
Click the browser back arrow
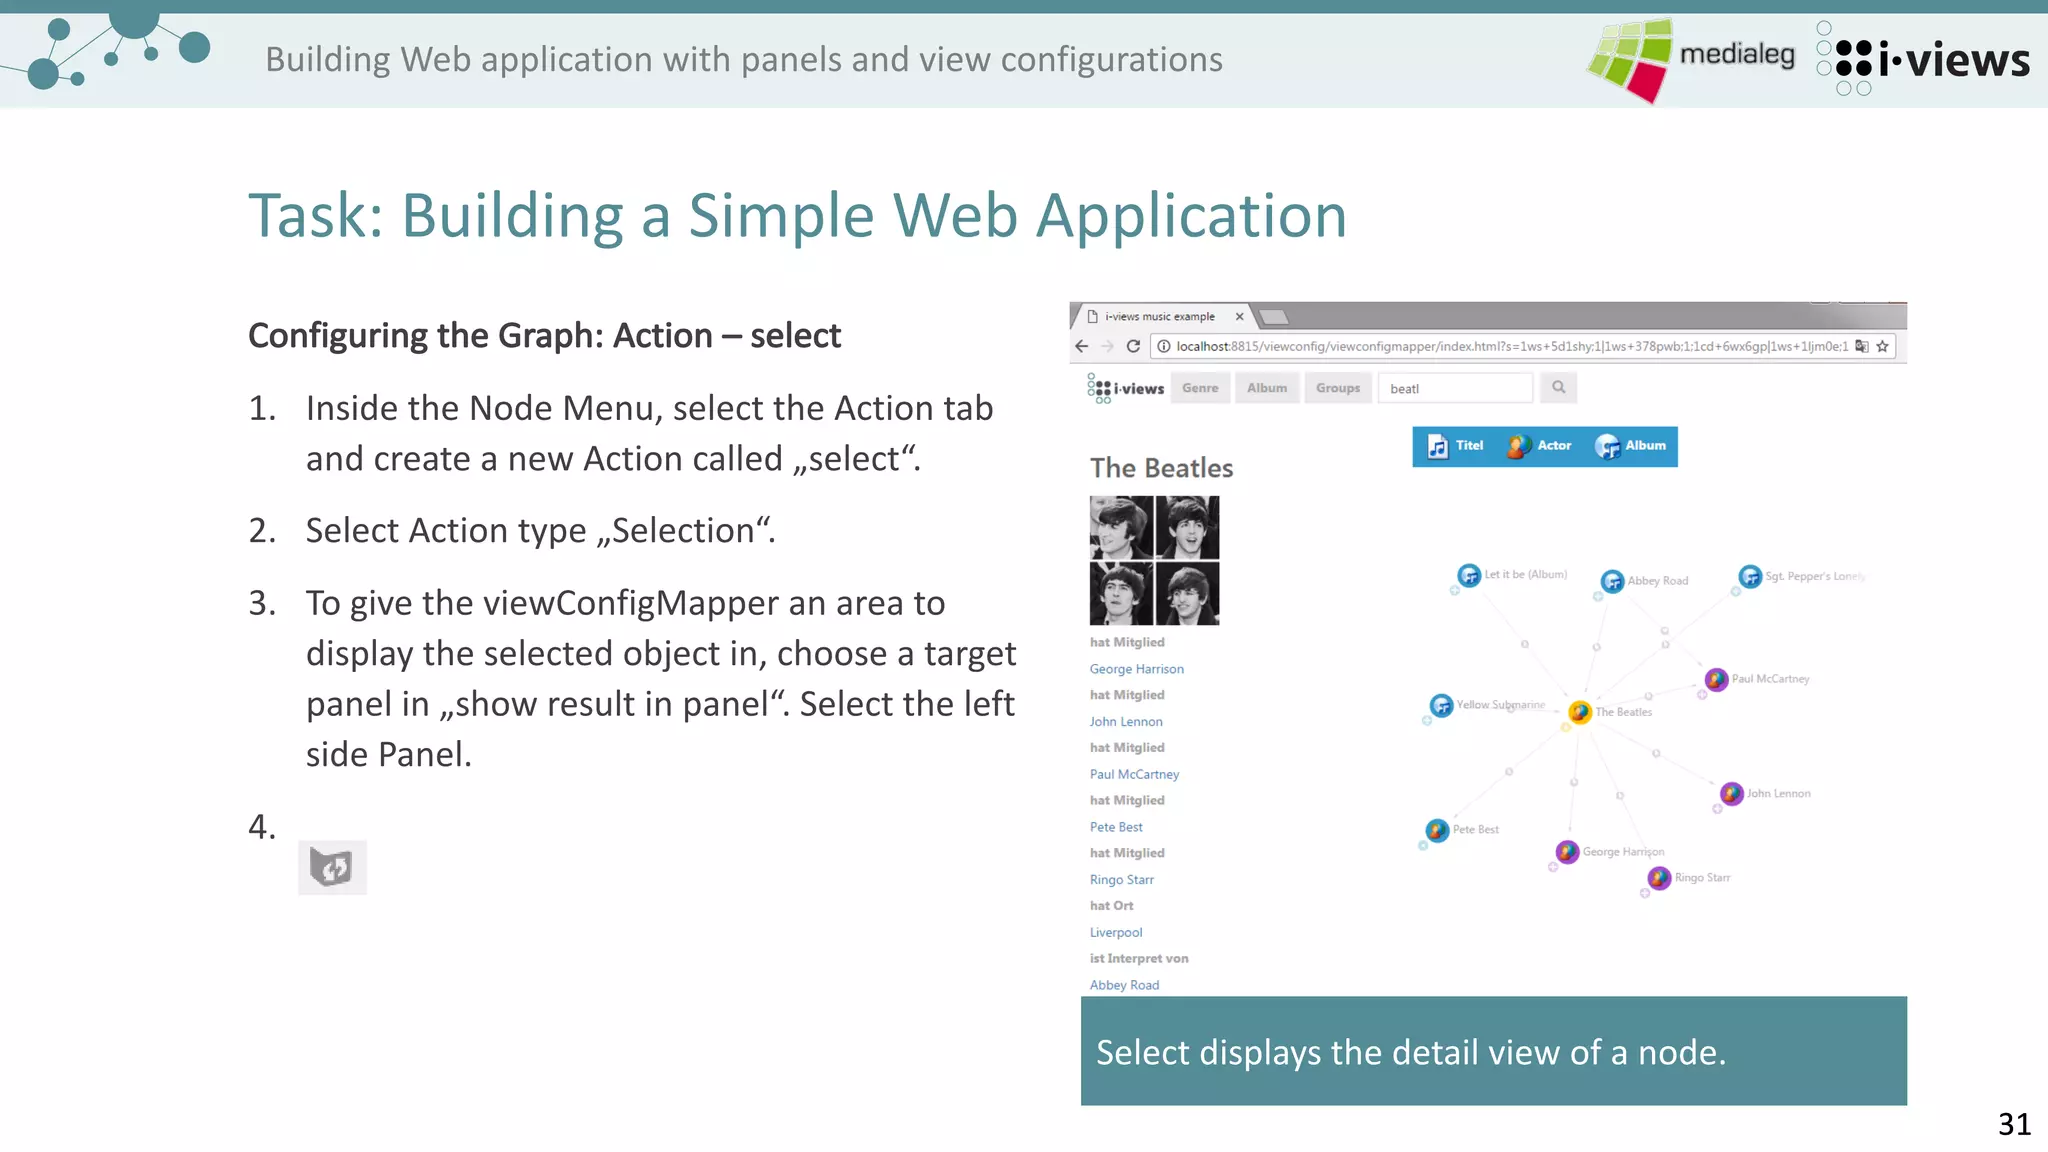pos(1081,346)
